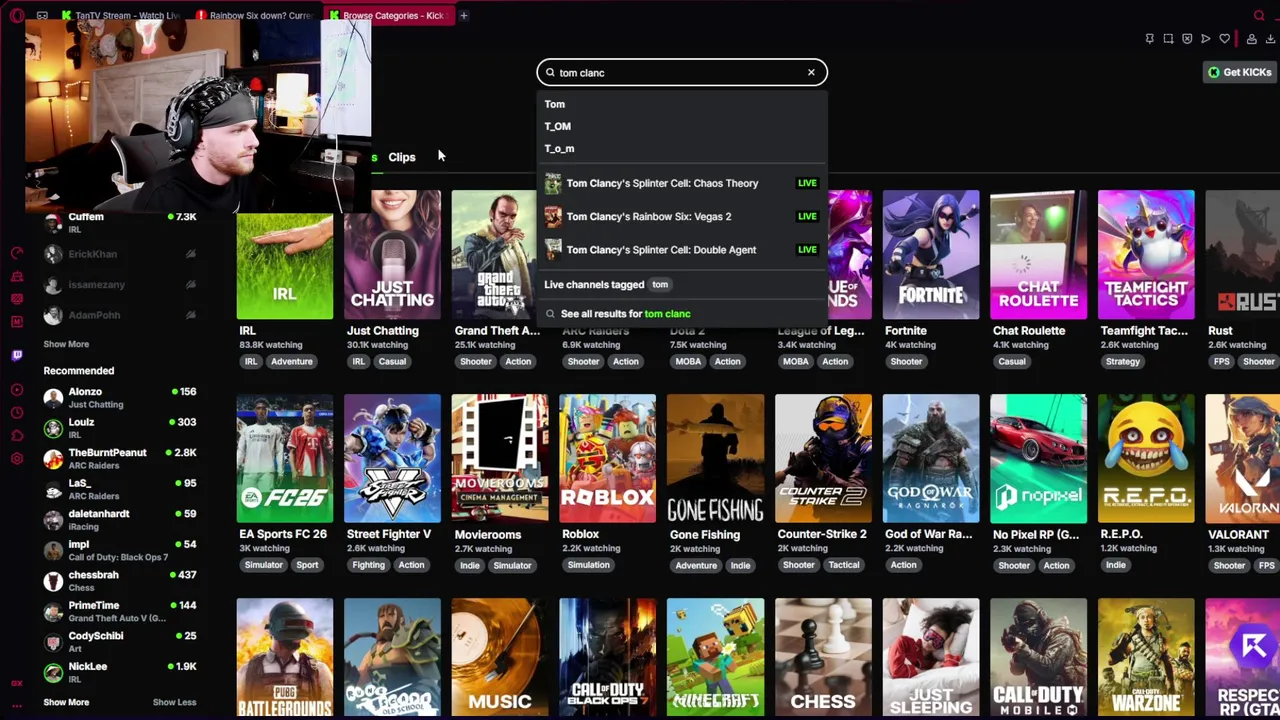This screenshot has width=1280, height=720.
Task: Click the send flow arrow icon
Action: click(x=1206, y=39)
